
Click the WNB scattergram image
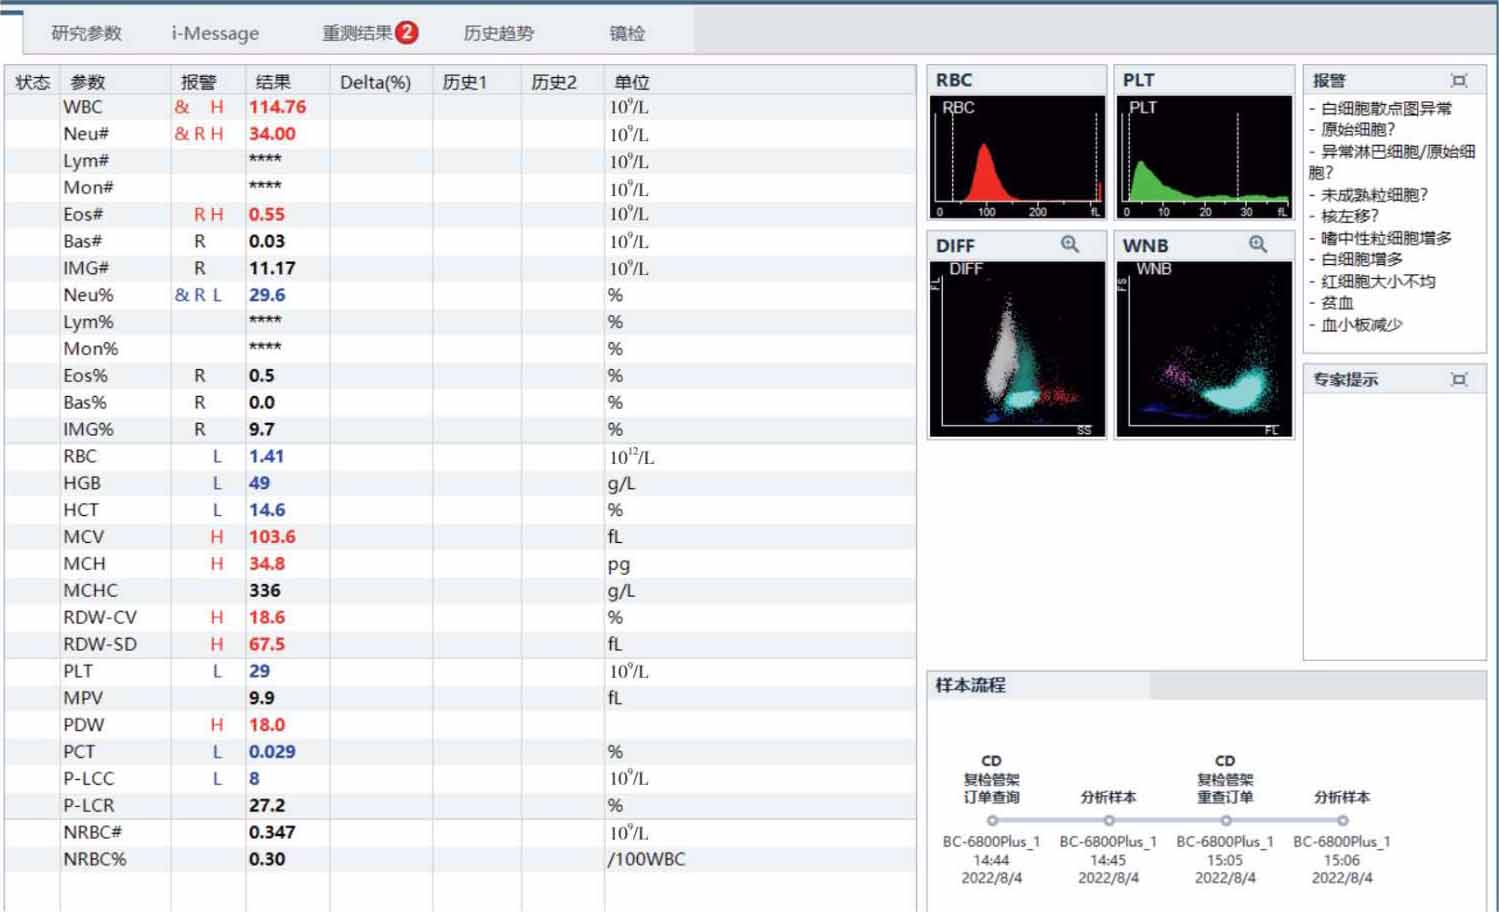tap(1204, 348)
